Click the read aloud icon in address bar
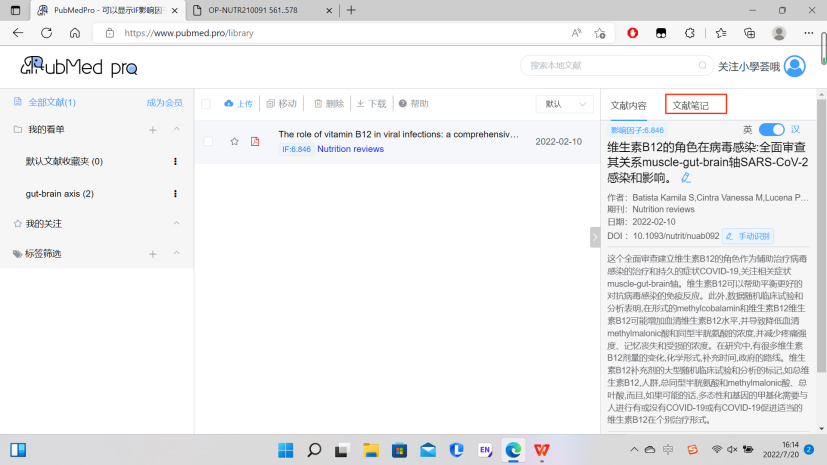The height and width of the screenshot is (465, 827). pos(576,33)
